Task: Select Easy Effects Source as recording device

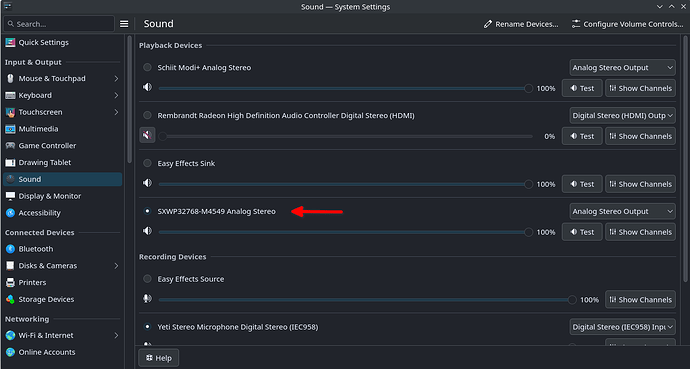Action: pos(147,279)
